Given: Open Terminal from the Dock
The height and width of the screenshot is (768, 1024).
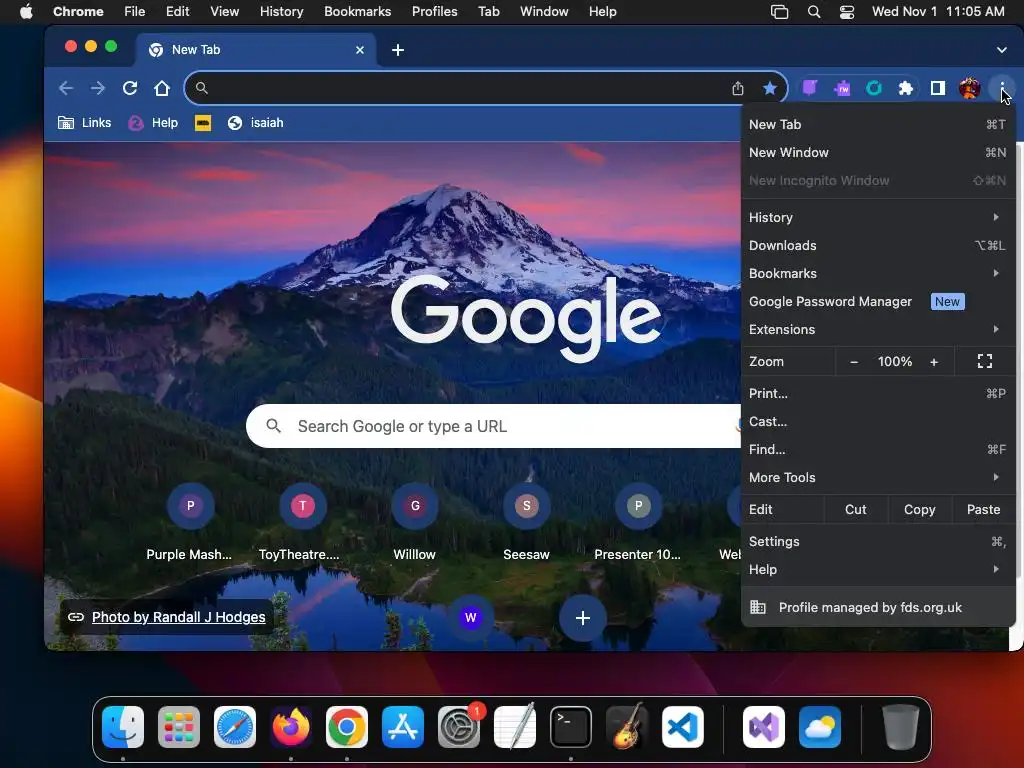Looking at the screenshot, I should [571, 727].
